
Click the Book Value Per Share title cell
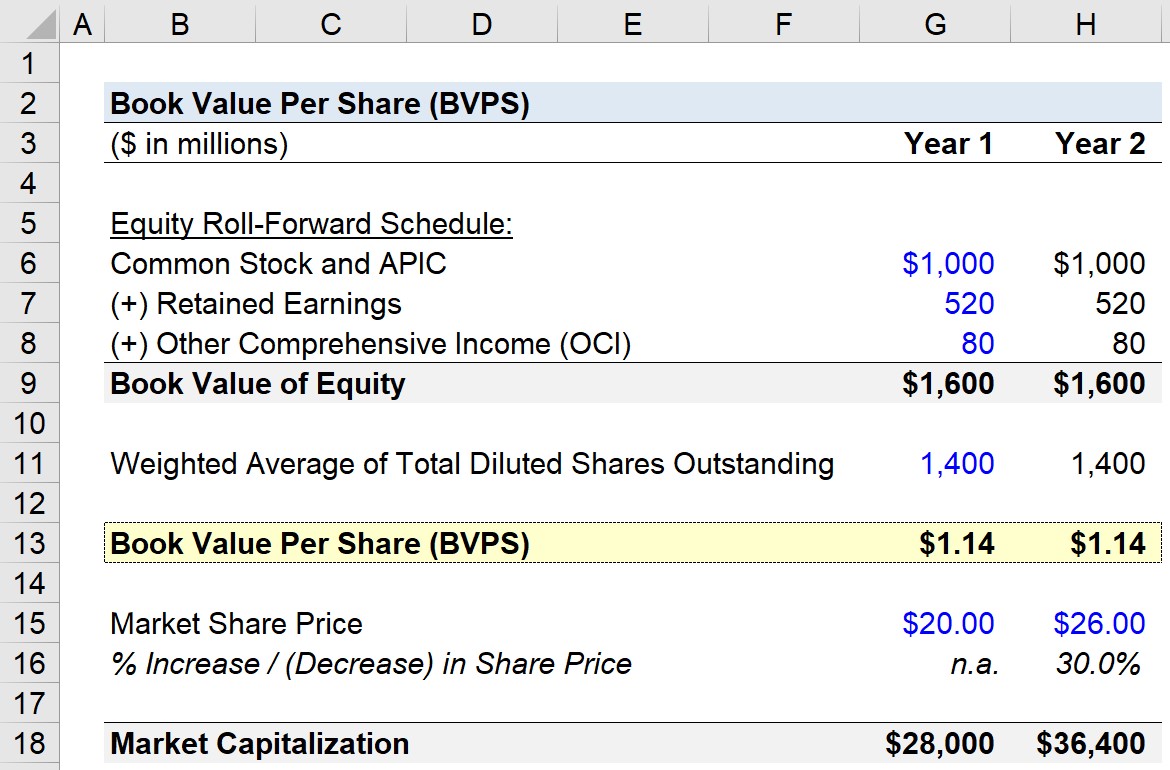[319, 104]
